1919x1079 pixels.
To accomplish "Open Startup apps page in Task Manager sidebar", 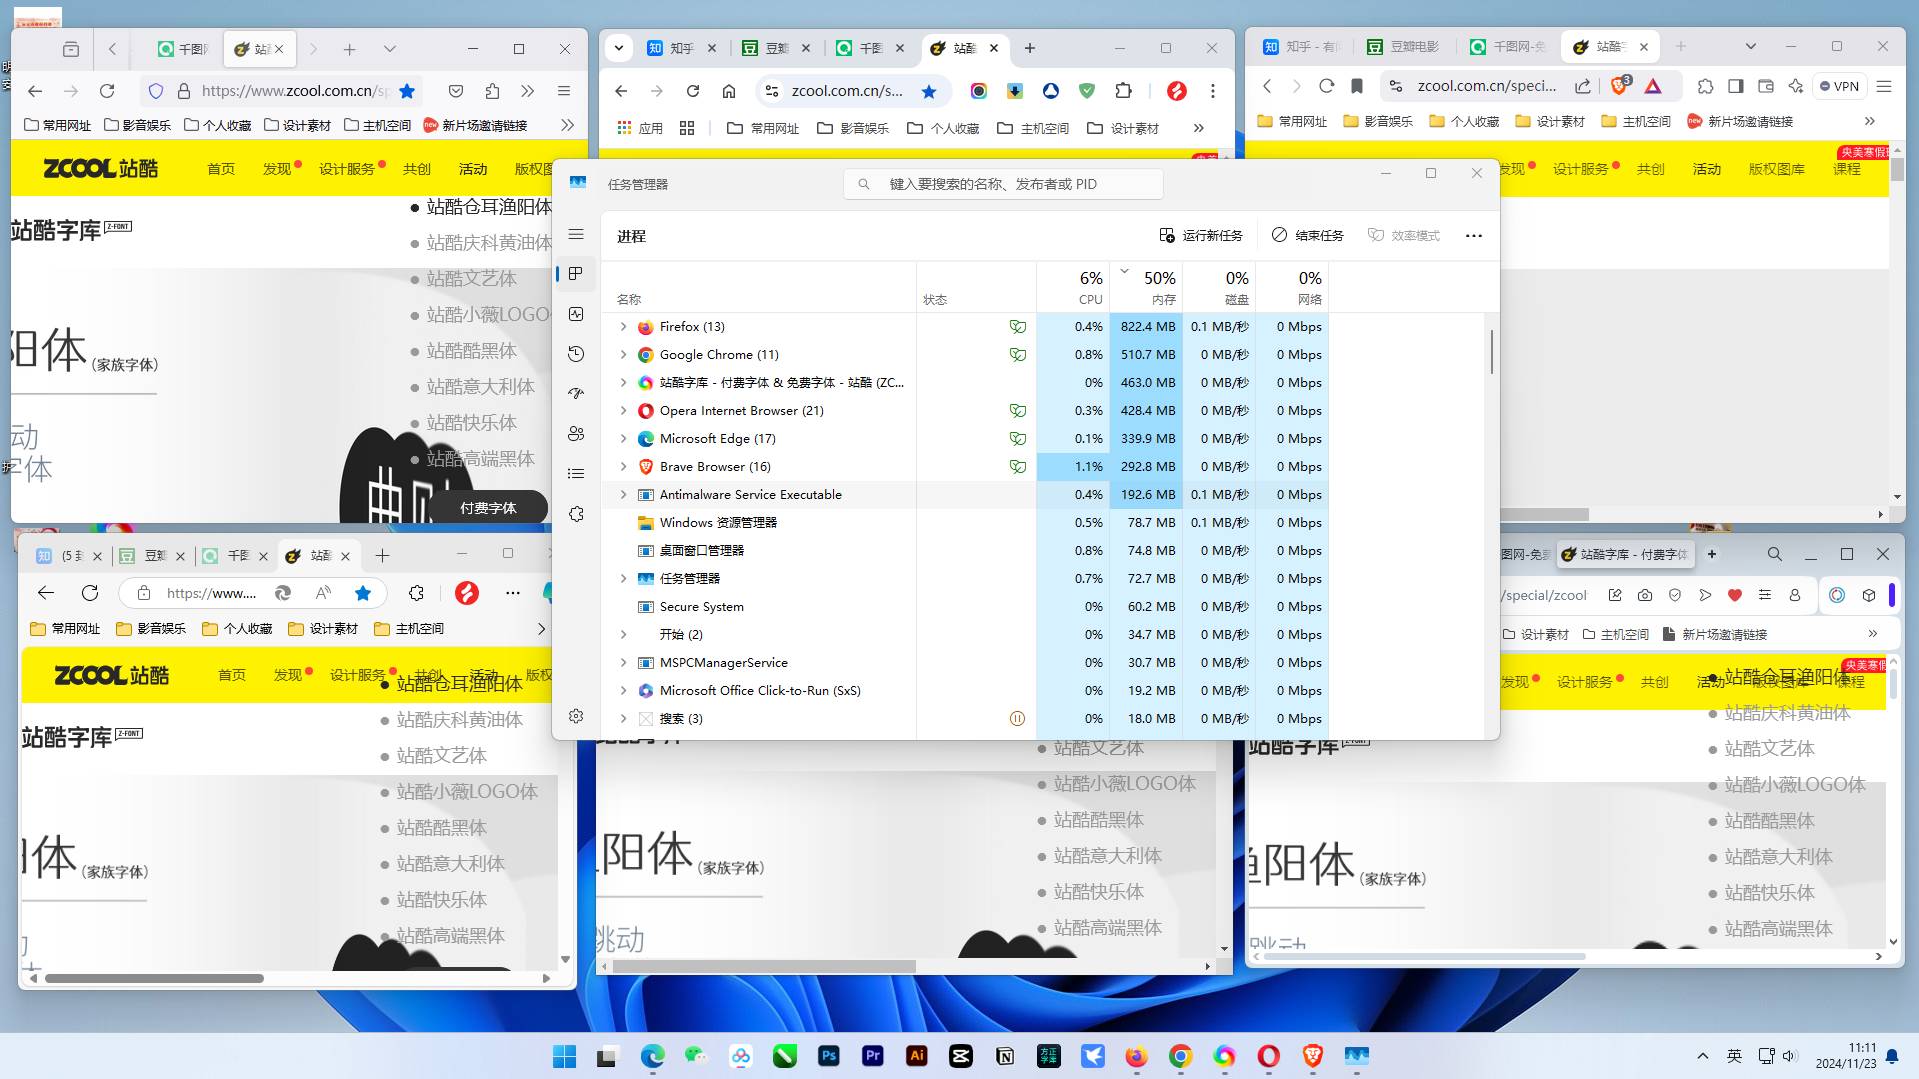I will click(x=576, y=394).
